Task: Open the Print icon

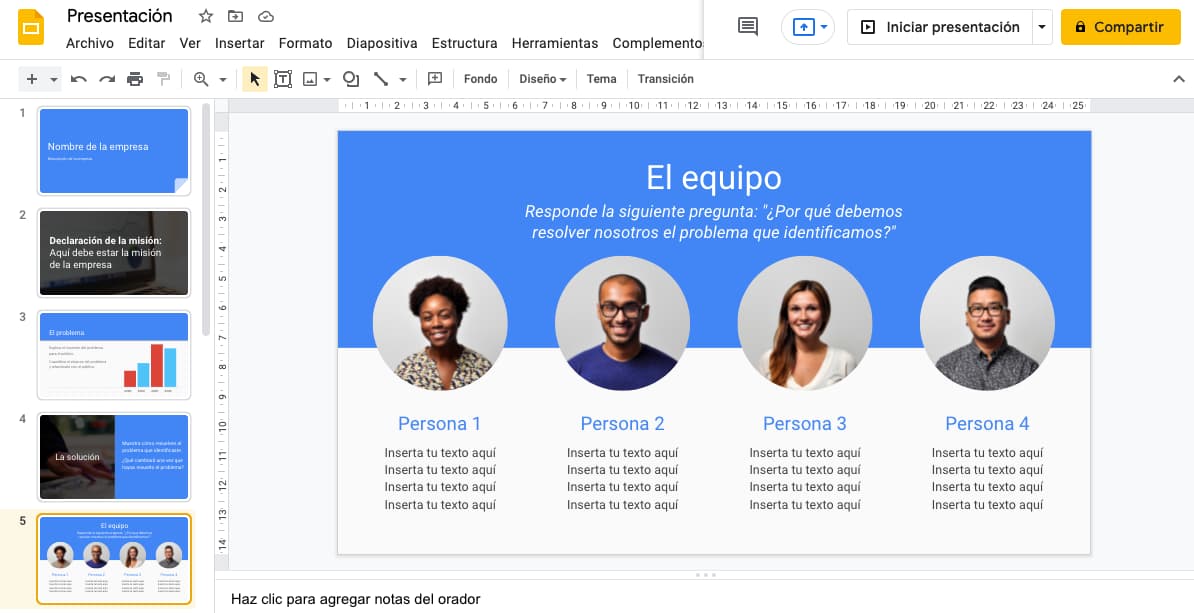Action: (135, 78)
